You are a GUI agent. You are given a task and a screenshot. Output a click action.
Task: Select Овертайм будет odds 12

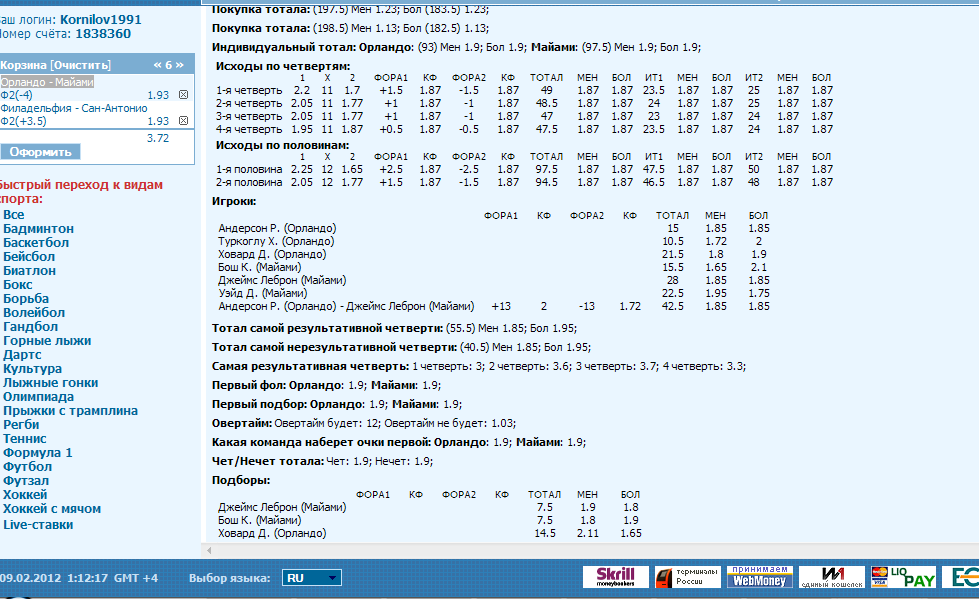(372, 423)
